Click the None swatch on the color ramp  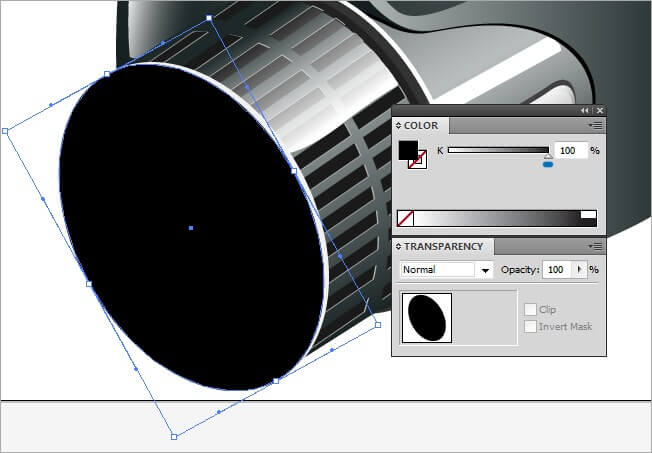coord(405,217)
